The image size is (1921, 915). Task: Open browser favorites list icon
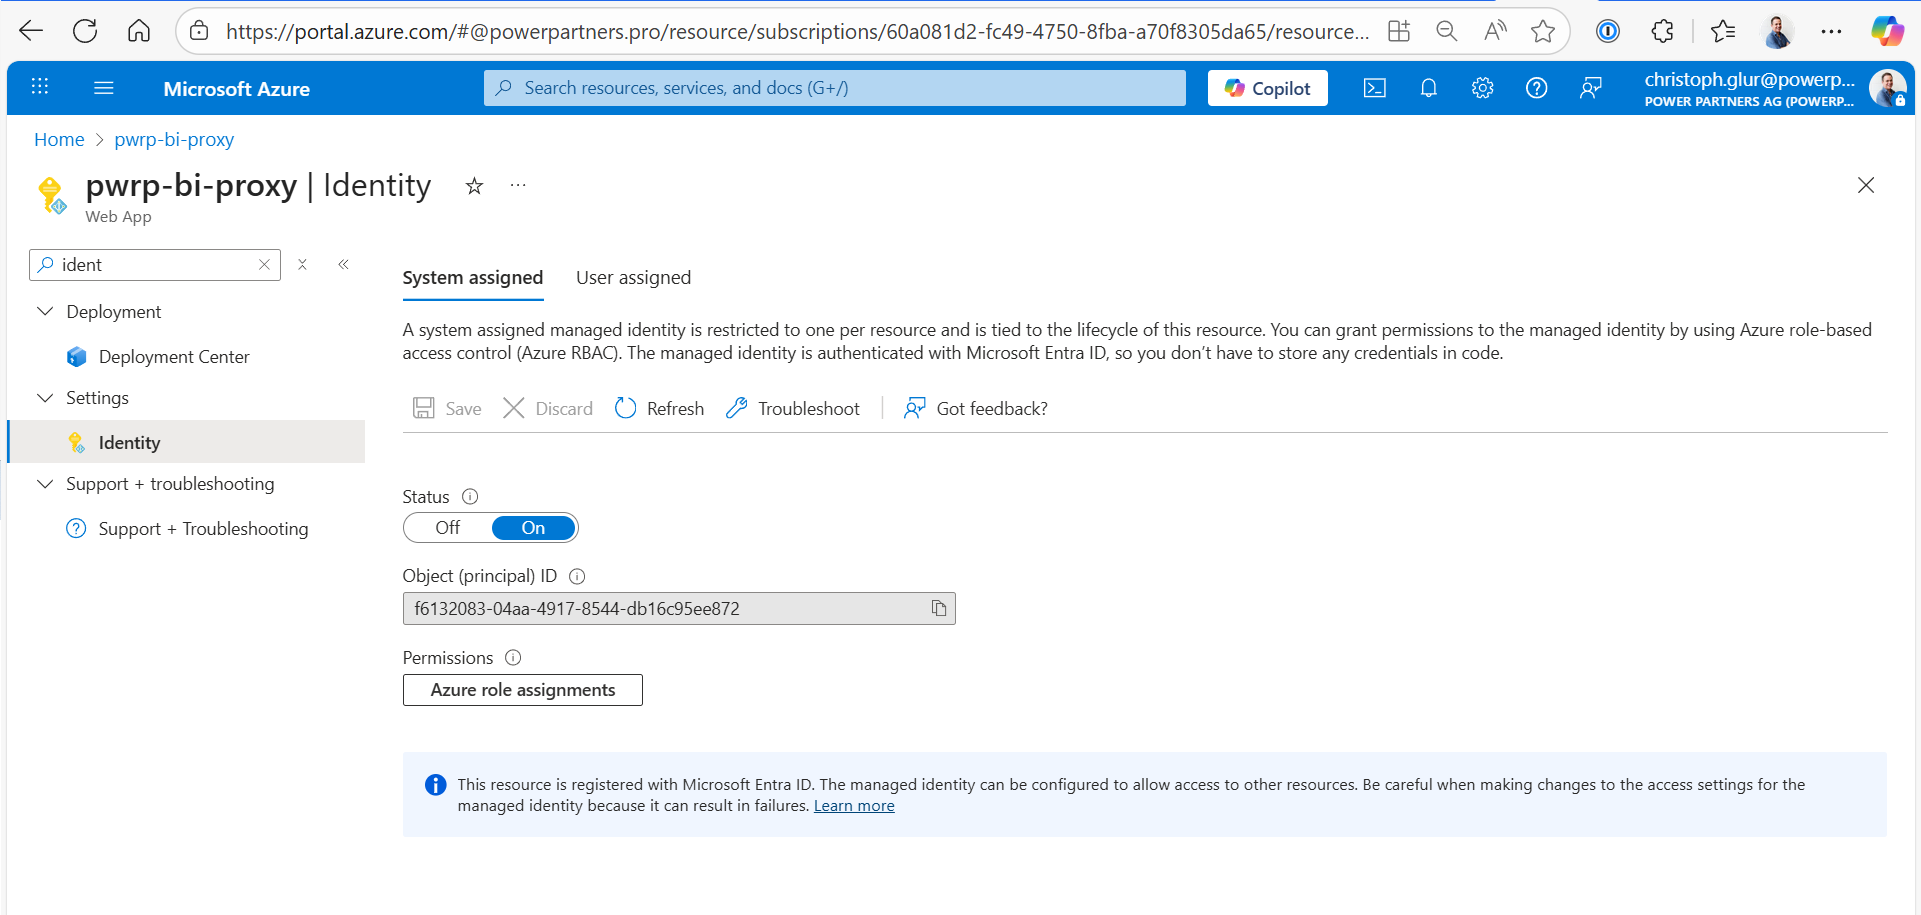pos(1723,31)
